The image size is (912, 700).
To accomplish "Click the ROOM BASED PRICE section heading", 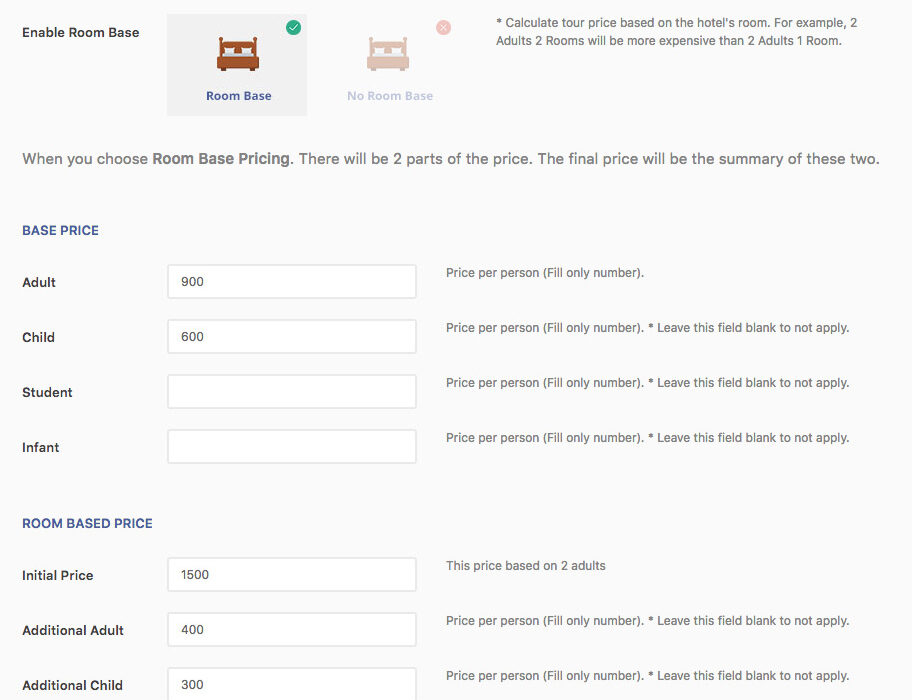I will click(x=87, y=523).
